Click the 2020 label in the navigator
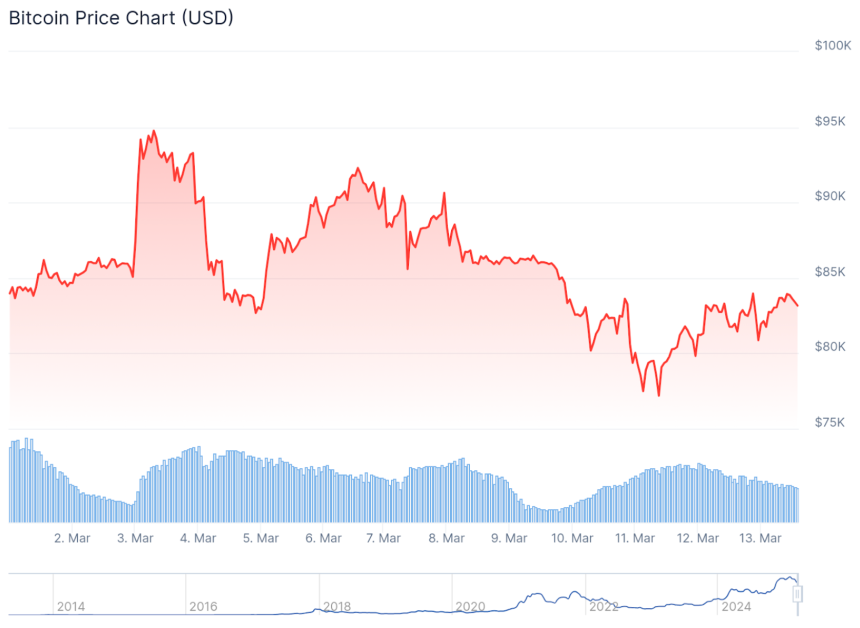 pos(470,606)
